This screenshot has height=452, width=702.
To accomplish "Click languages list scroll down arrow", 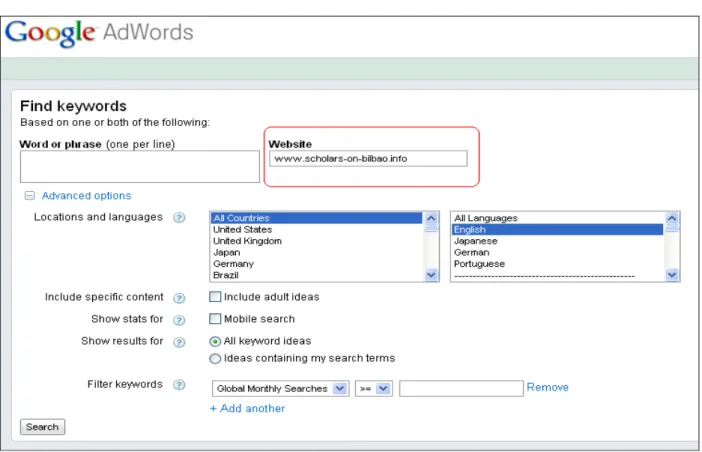I will pos(672,274).
